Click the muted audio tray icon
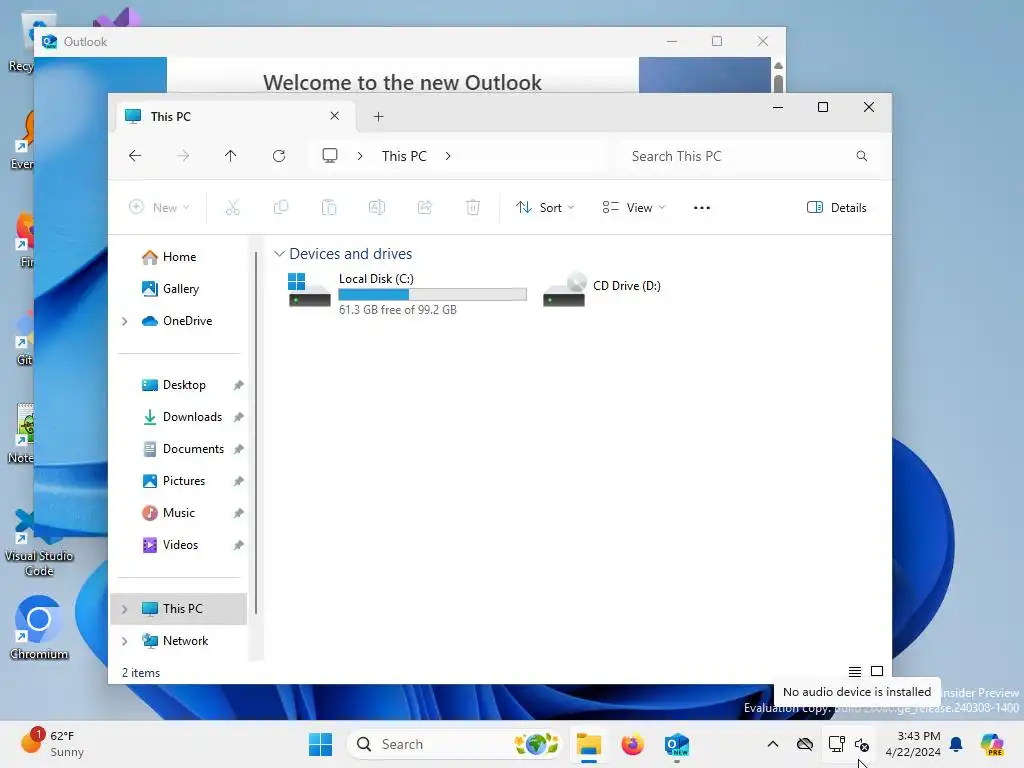The width and height of the screenshot is (1024, 768). [862, 744]
